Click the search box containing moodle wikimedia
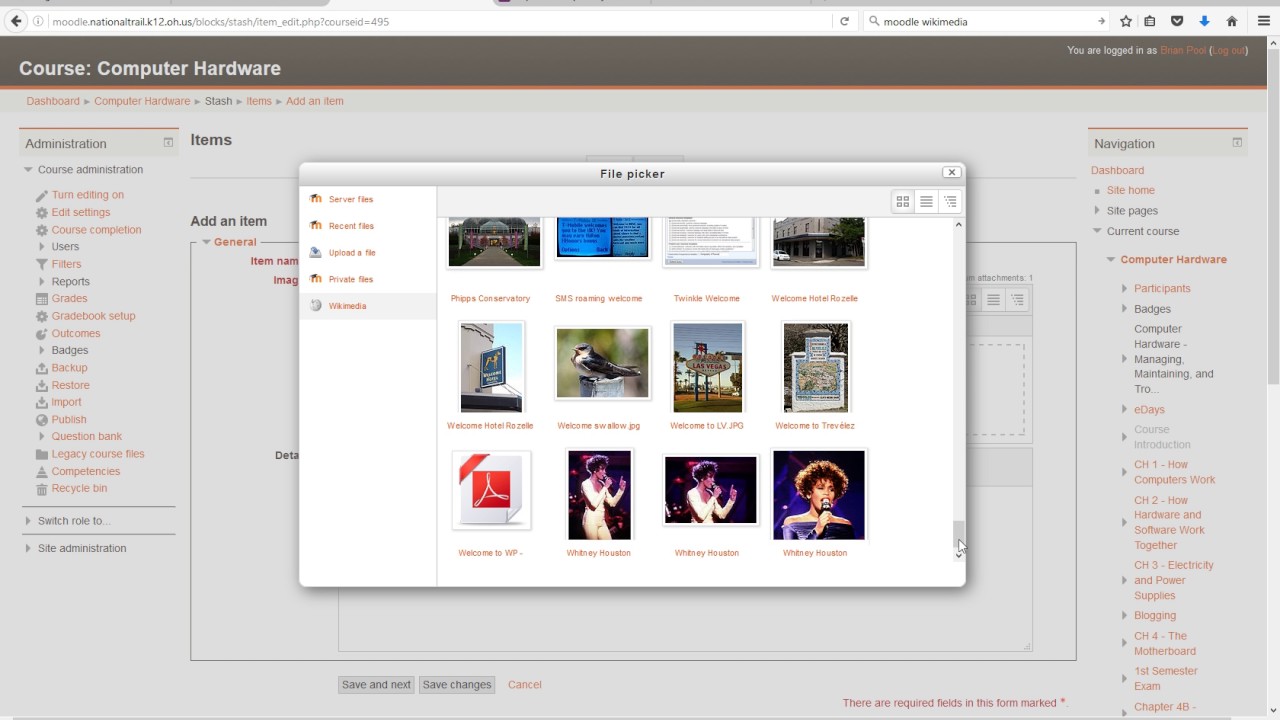This screenshot has width=1280, height=720. coord(987,21)
